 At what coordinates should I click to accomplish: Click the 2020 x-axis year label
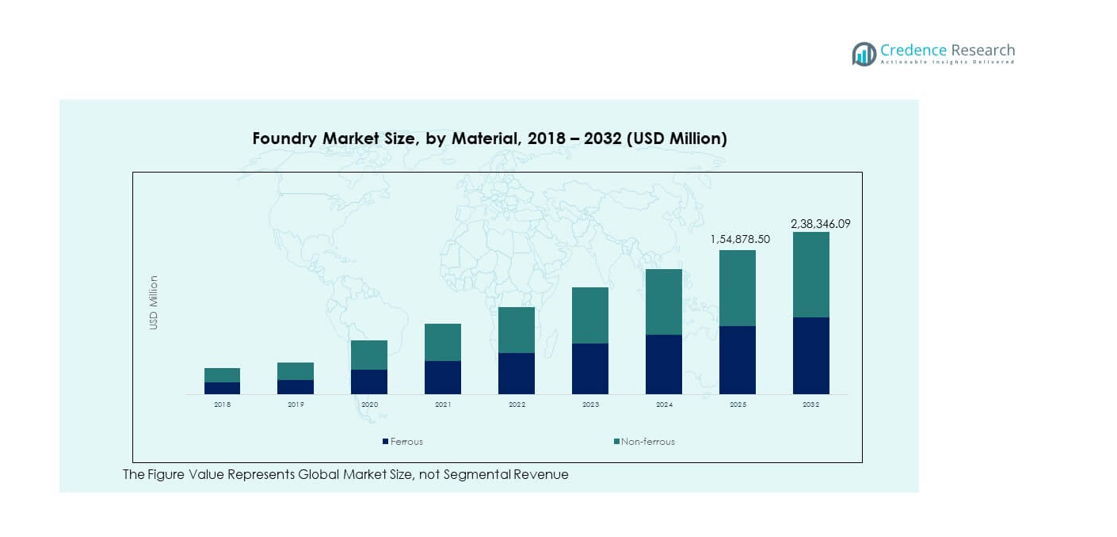[369, 405]
